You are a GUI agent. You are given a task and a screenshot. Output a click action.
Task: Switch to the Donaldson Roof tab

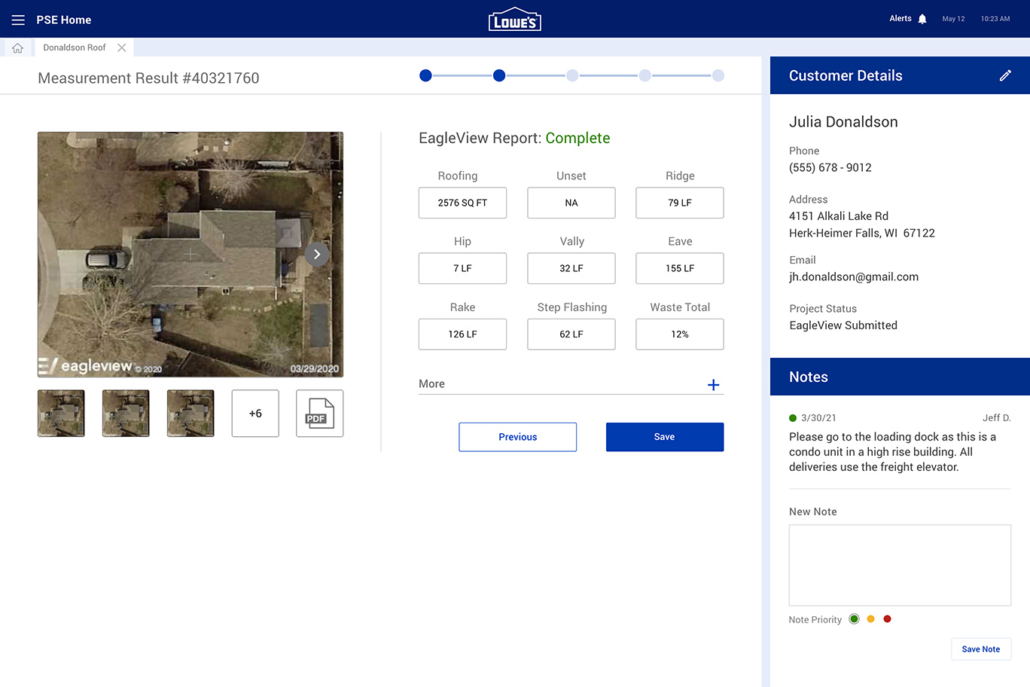(74, 48)
